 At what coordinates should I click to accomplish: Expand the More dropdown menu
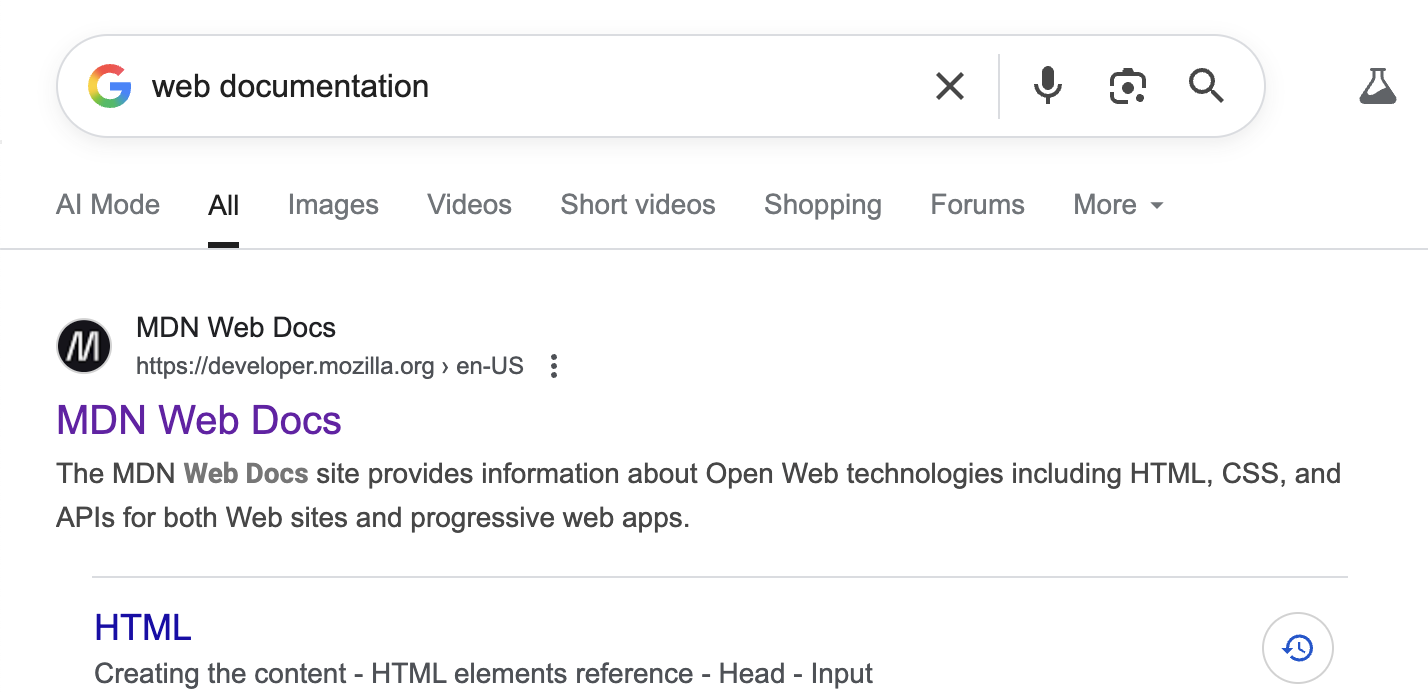(1118, 205)
